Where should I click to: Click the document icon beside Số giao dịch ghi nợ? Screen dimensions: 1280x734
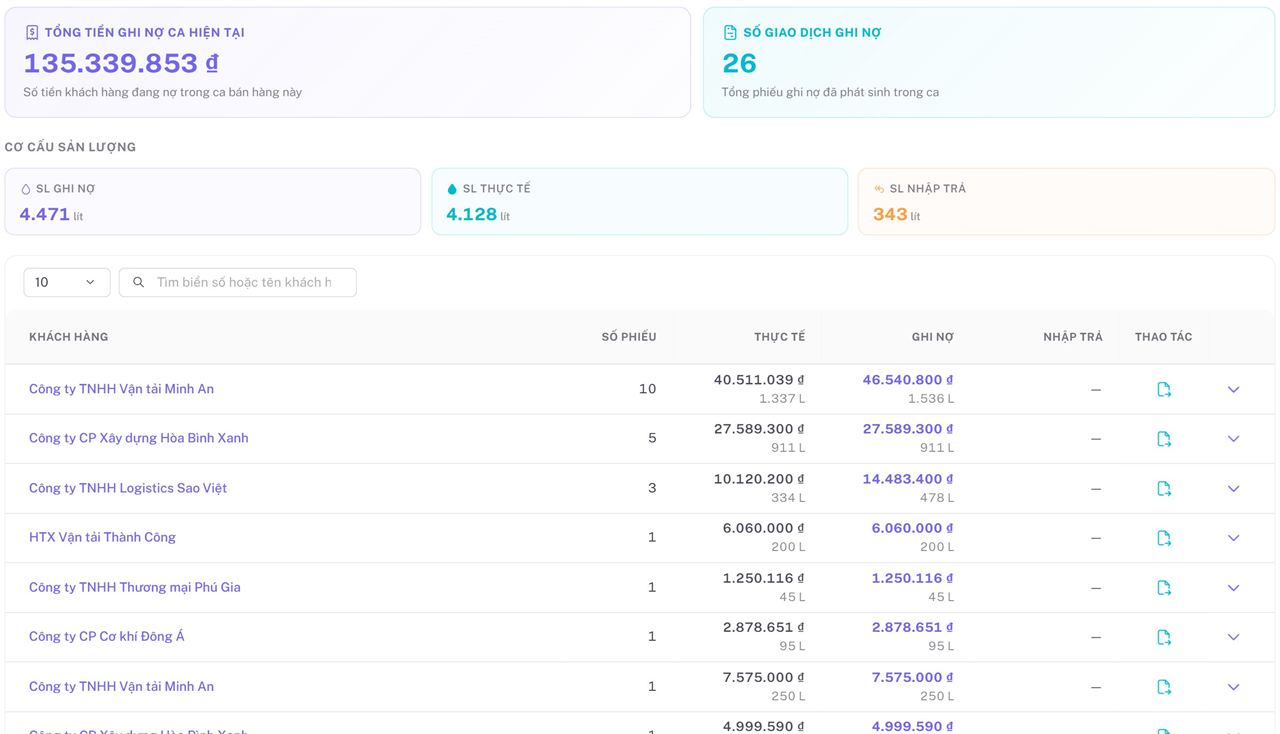[730, 32]
